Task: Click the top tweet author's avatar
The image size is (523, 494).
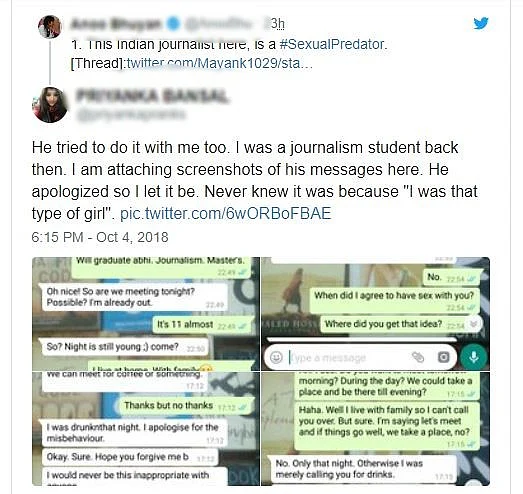Action: point(50,27)
